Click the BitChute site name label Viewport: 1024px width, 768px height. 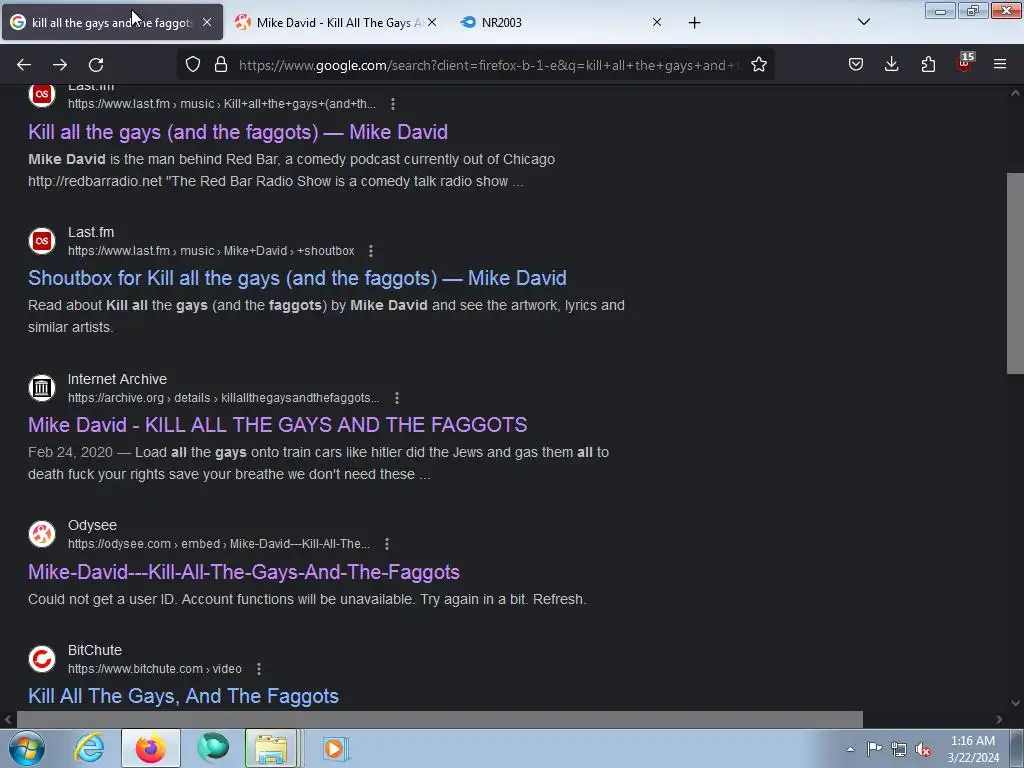95,650
